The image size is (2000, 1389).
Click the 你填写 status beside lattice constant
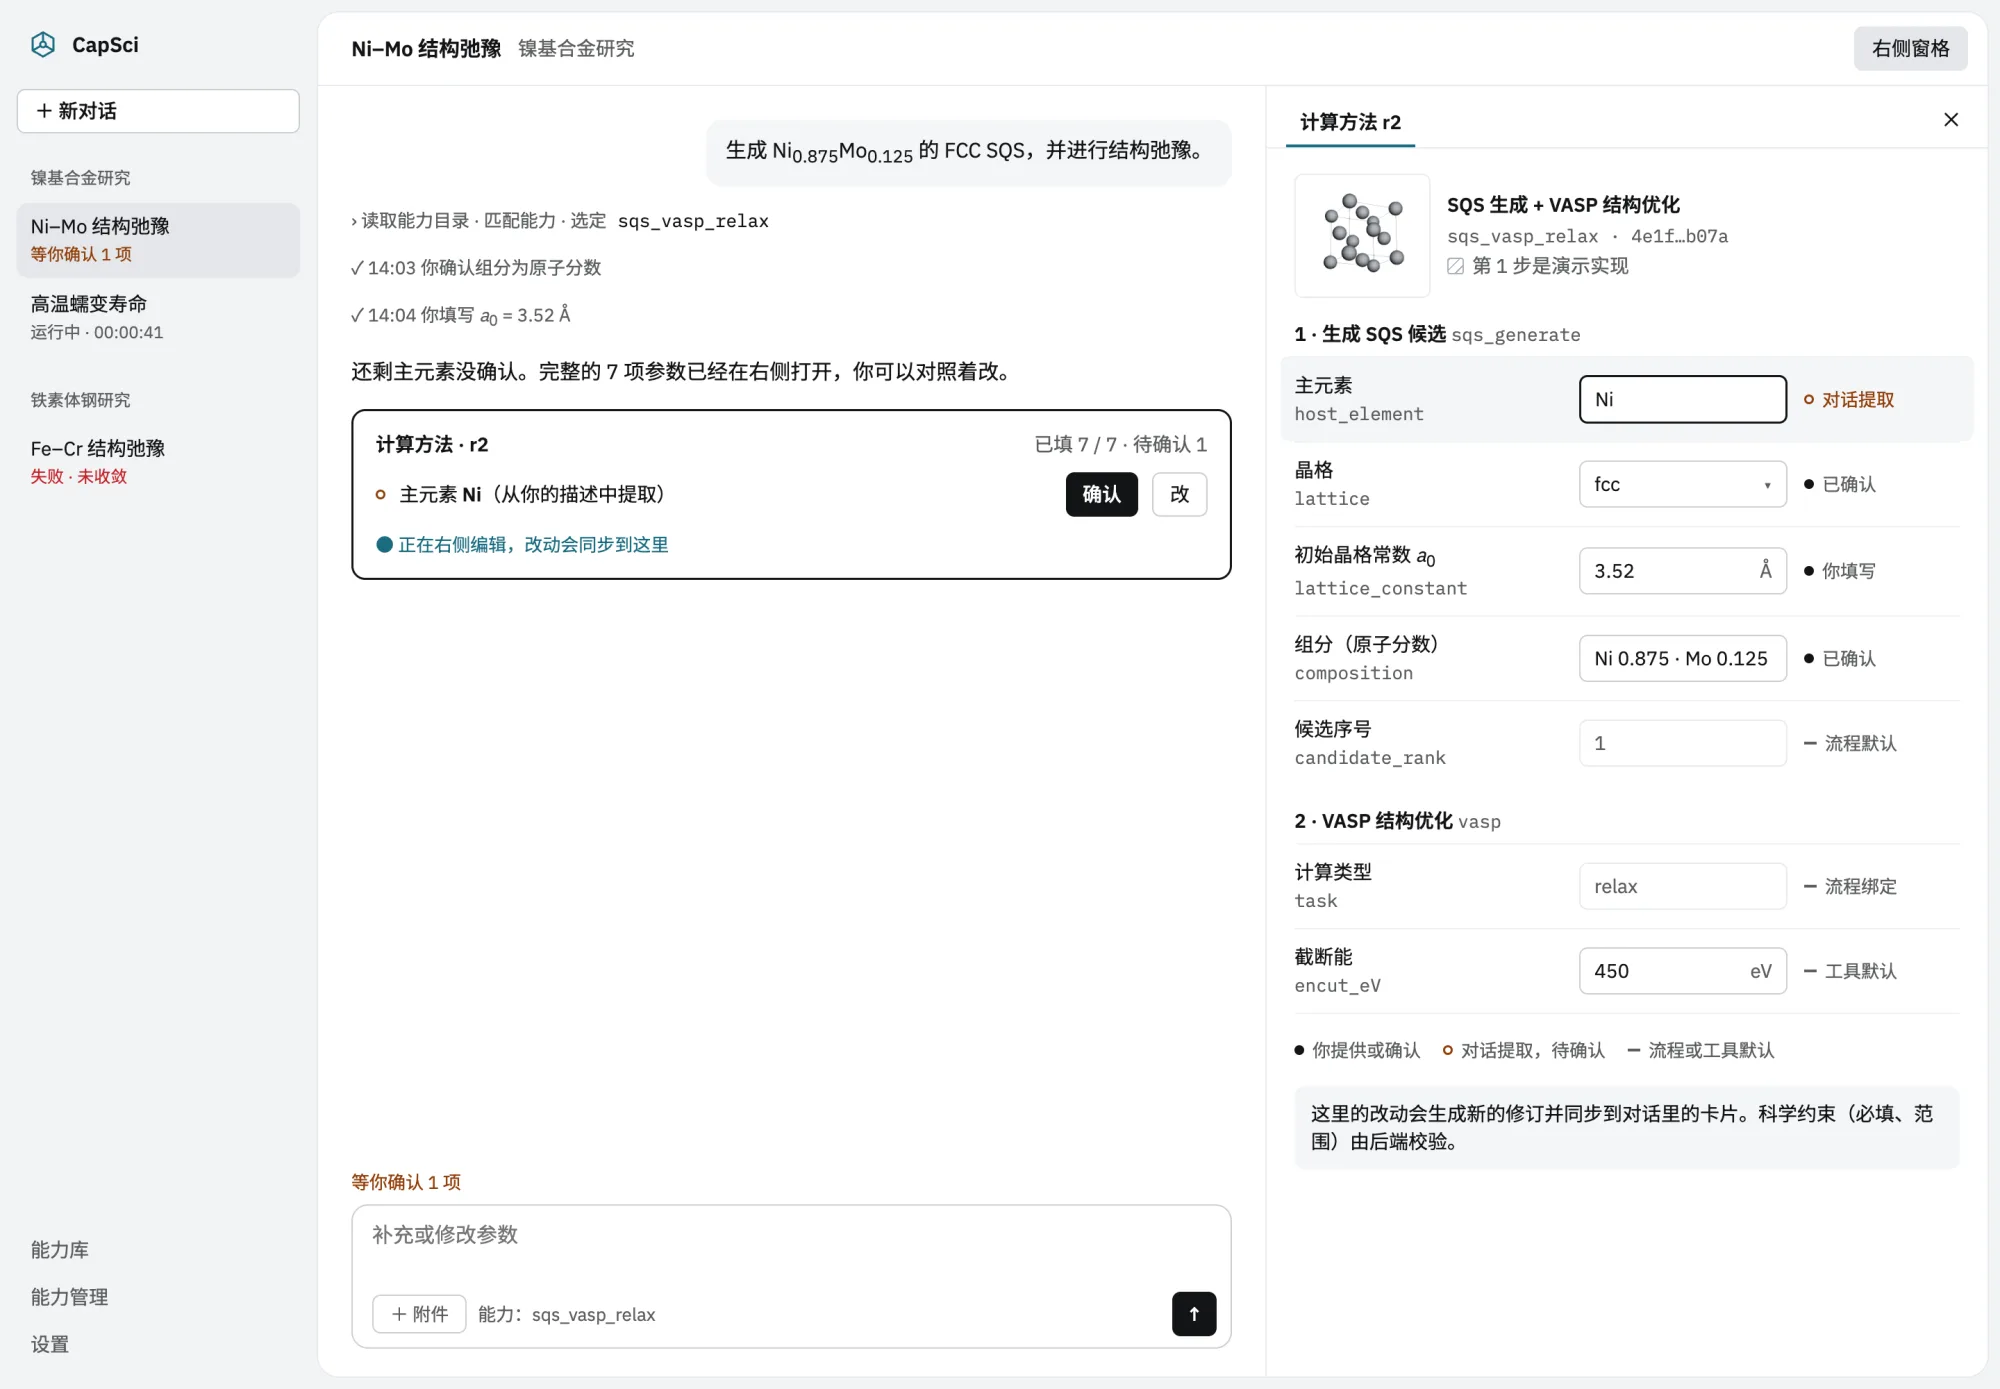click(1840, 571)
